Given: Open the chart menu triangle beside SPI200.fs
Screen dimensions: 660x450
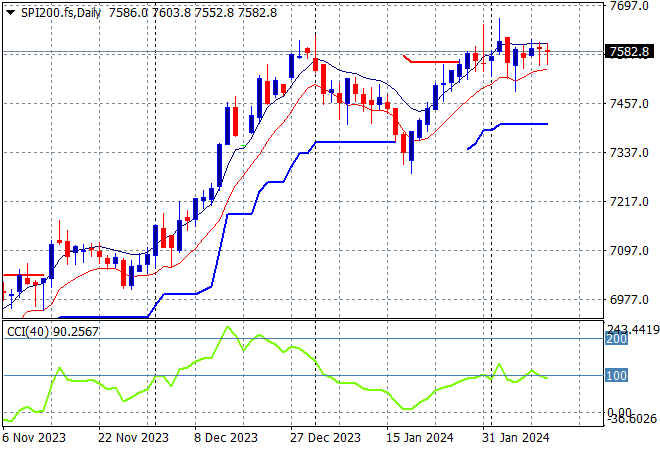Looking at the screenshot, I should click(x=11, y=13).
